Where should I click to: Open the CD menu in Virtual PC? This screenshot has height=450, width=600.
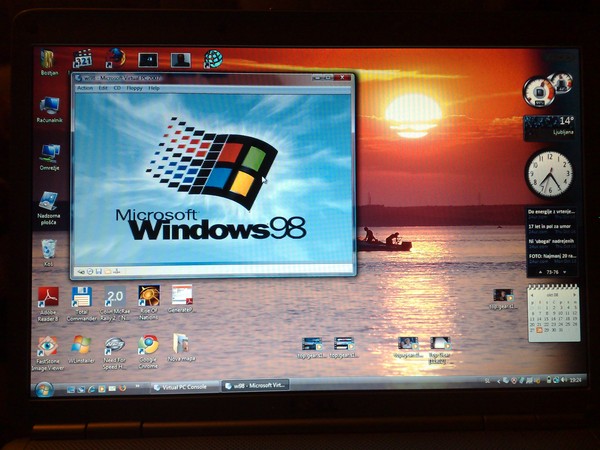click(x=117, y=88)
